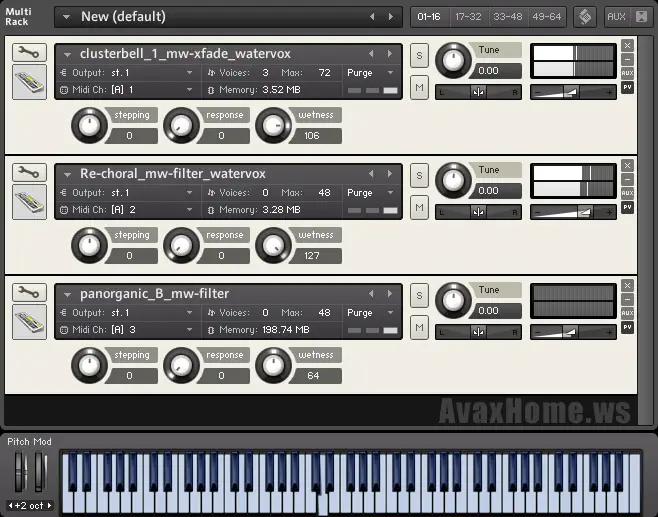Load next preset for clusterbell_1 instrument
Viewport: 658px width, 517px height.
tap(390, 54)
